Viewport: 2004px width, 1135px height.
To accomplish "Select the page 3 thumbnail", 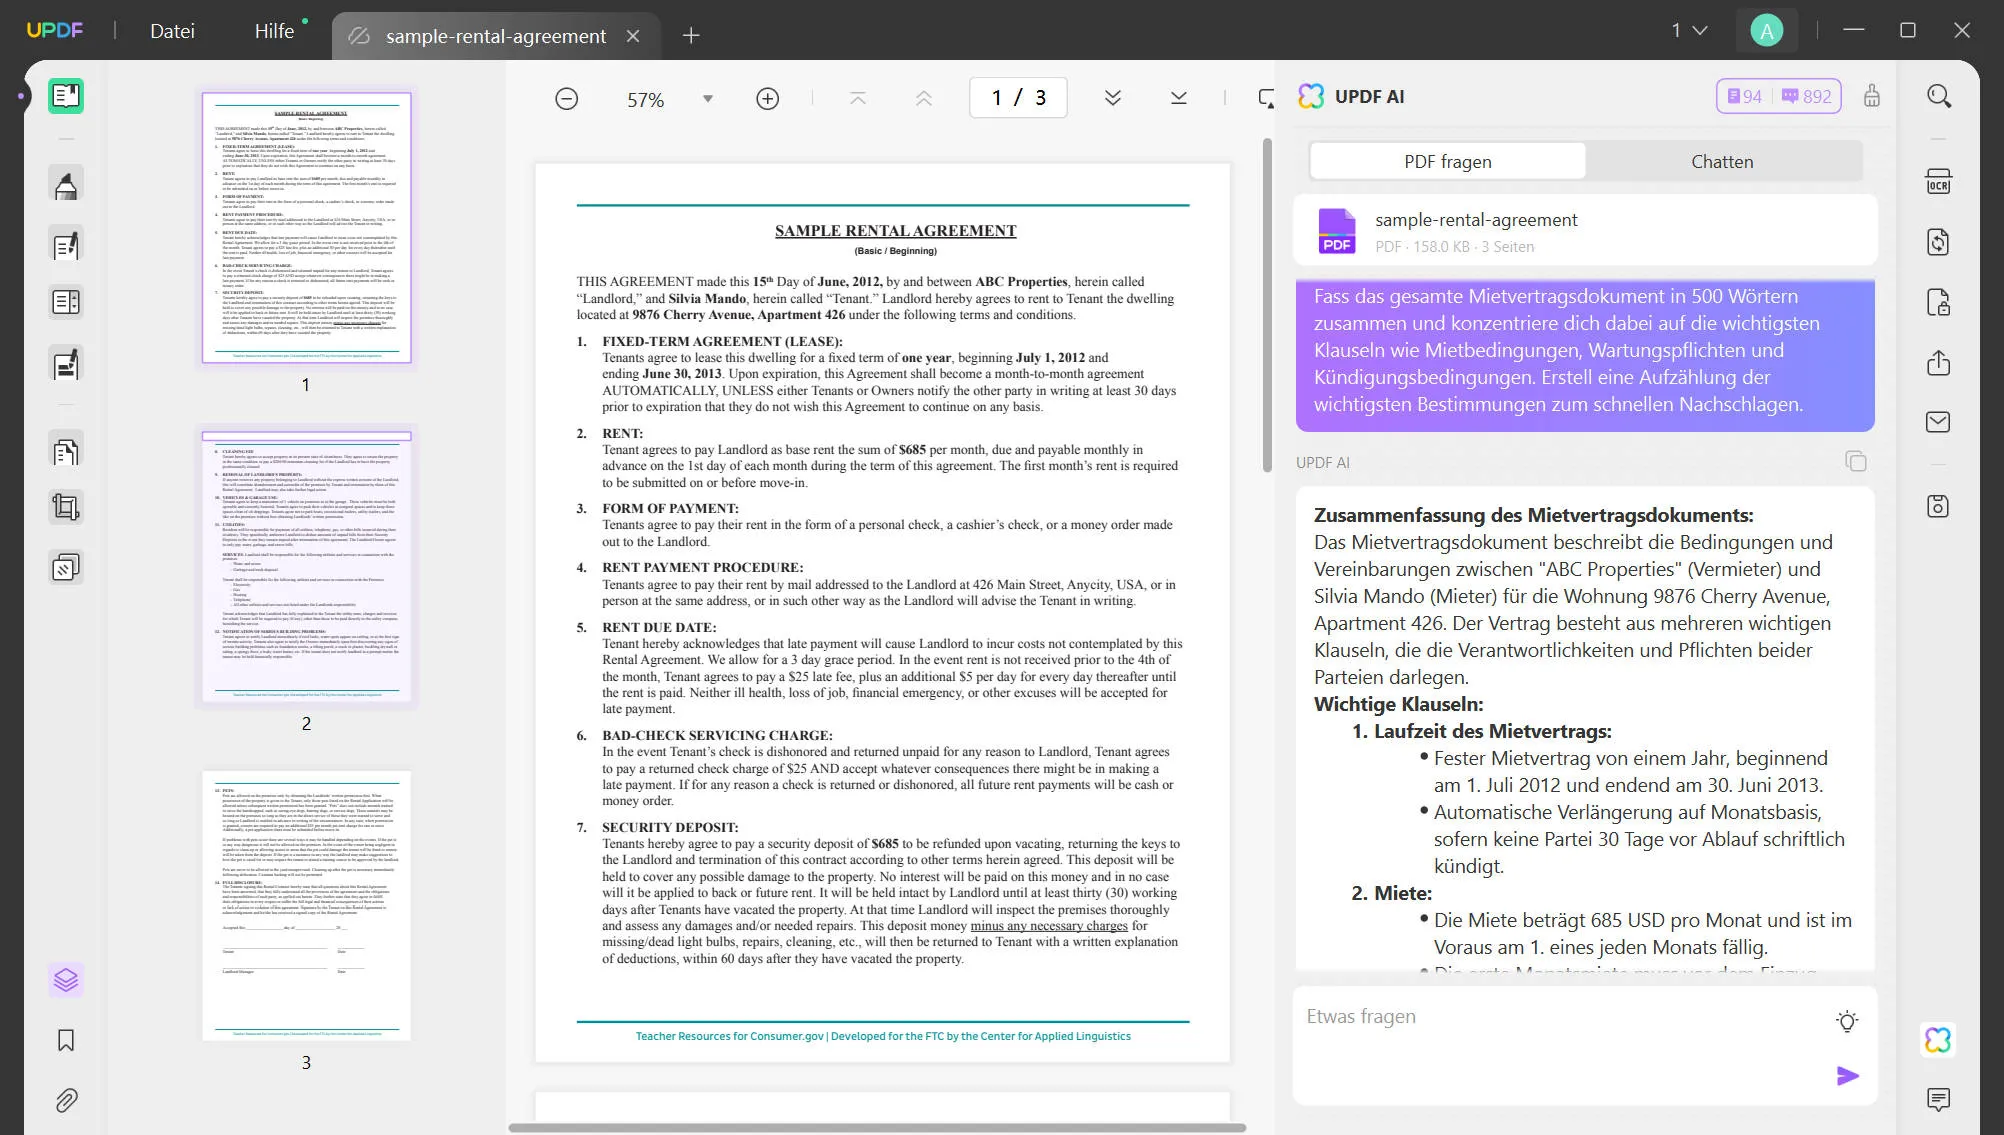I will point(306,905).
